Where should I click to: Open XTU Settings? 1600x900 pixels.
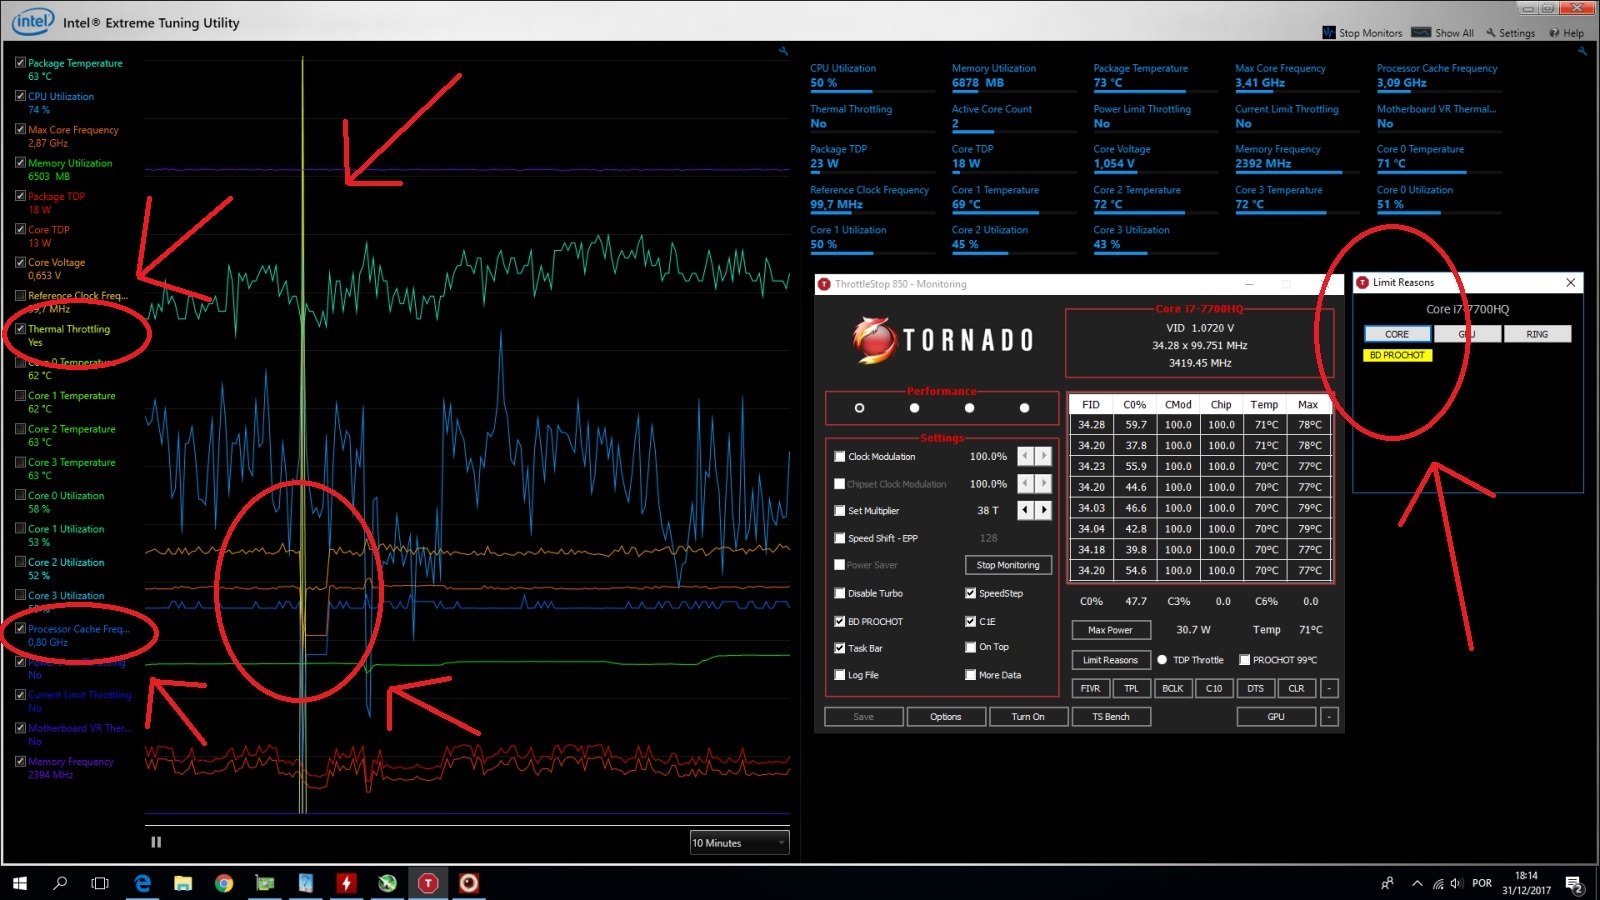click(1510, 33)
